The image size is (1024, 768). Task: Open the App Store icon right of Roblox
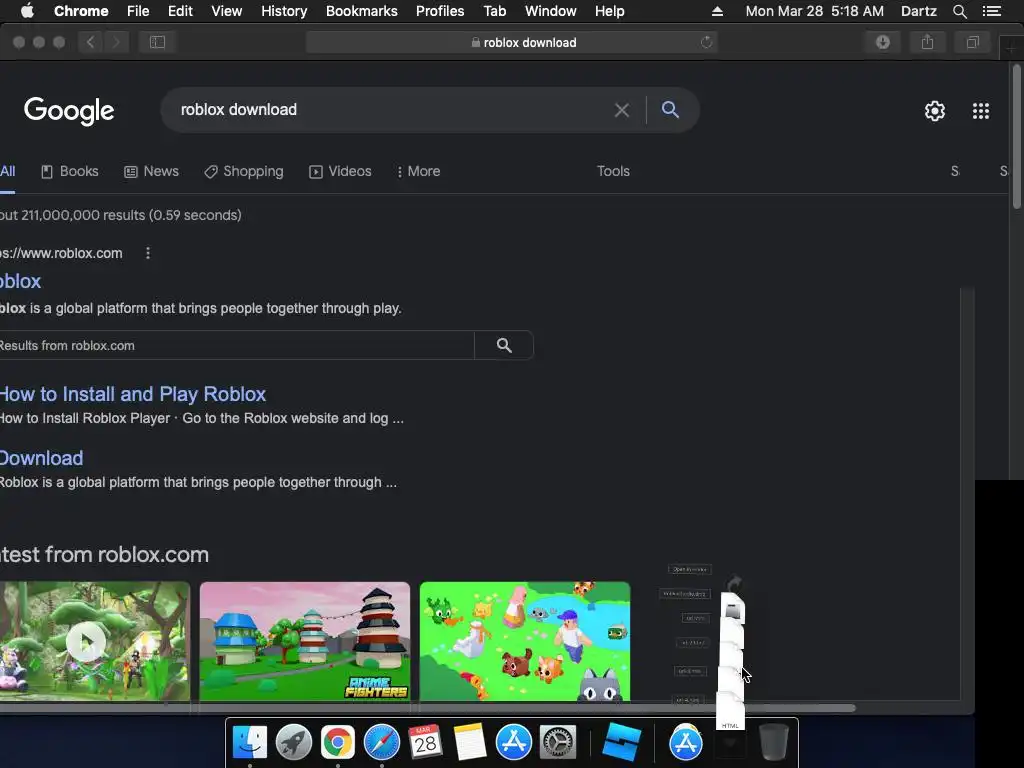686,743
